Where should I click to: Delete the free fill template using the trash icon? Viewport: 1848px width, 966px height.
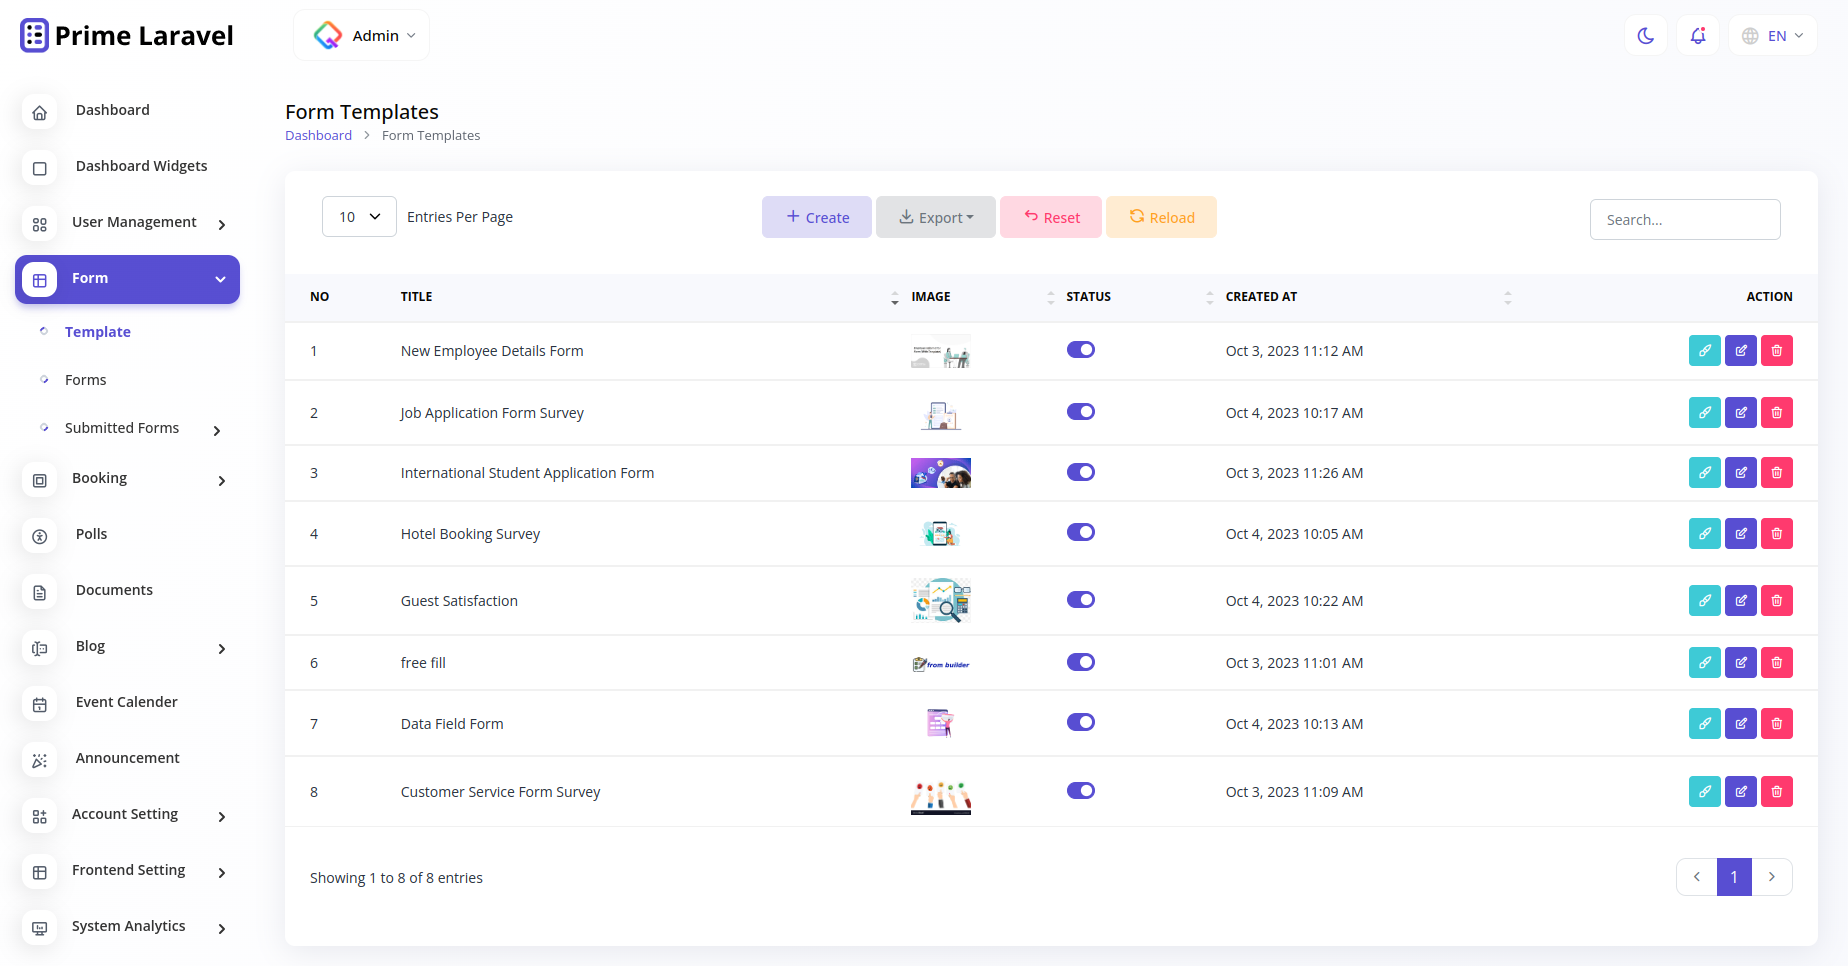[1776, 662]
